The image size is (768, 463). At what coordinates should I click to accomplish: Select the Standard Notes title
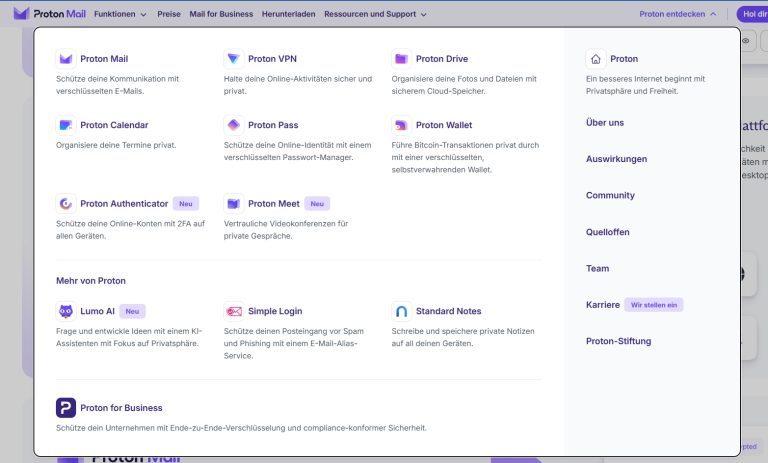coord(448,311)
